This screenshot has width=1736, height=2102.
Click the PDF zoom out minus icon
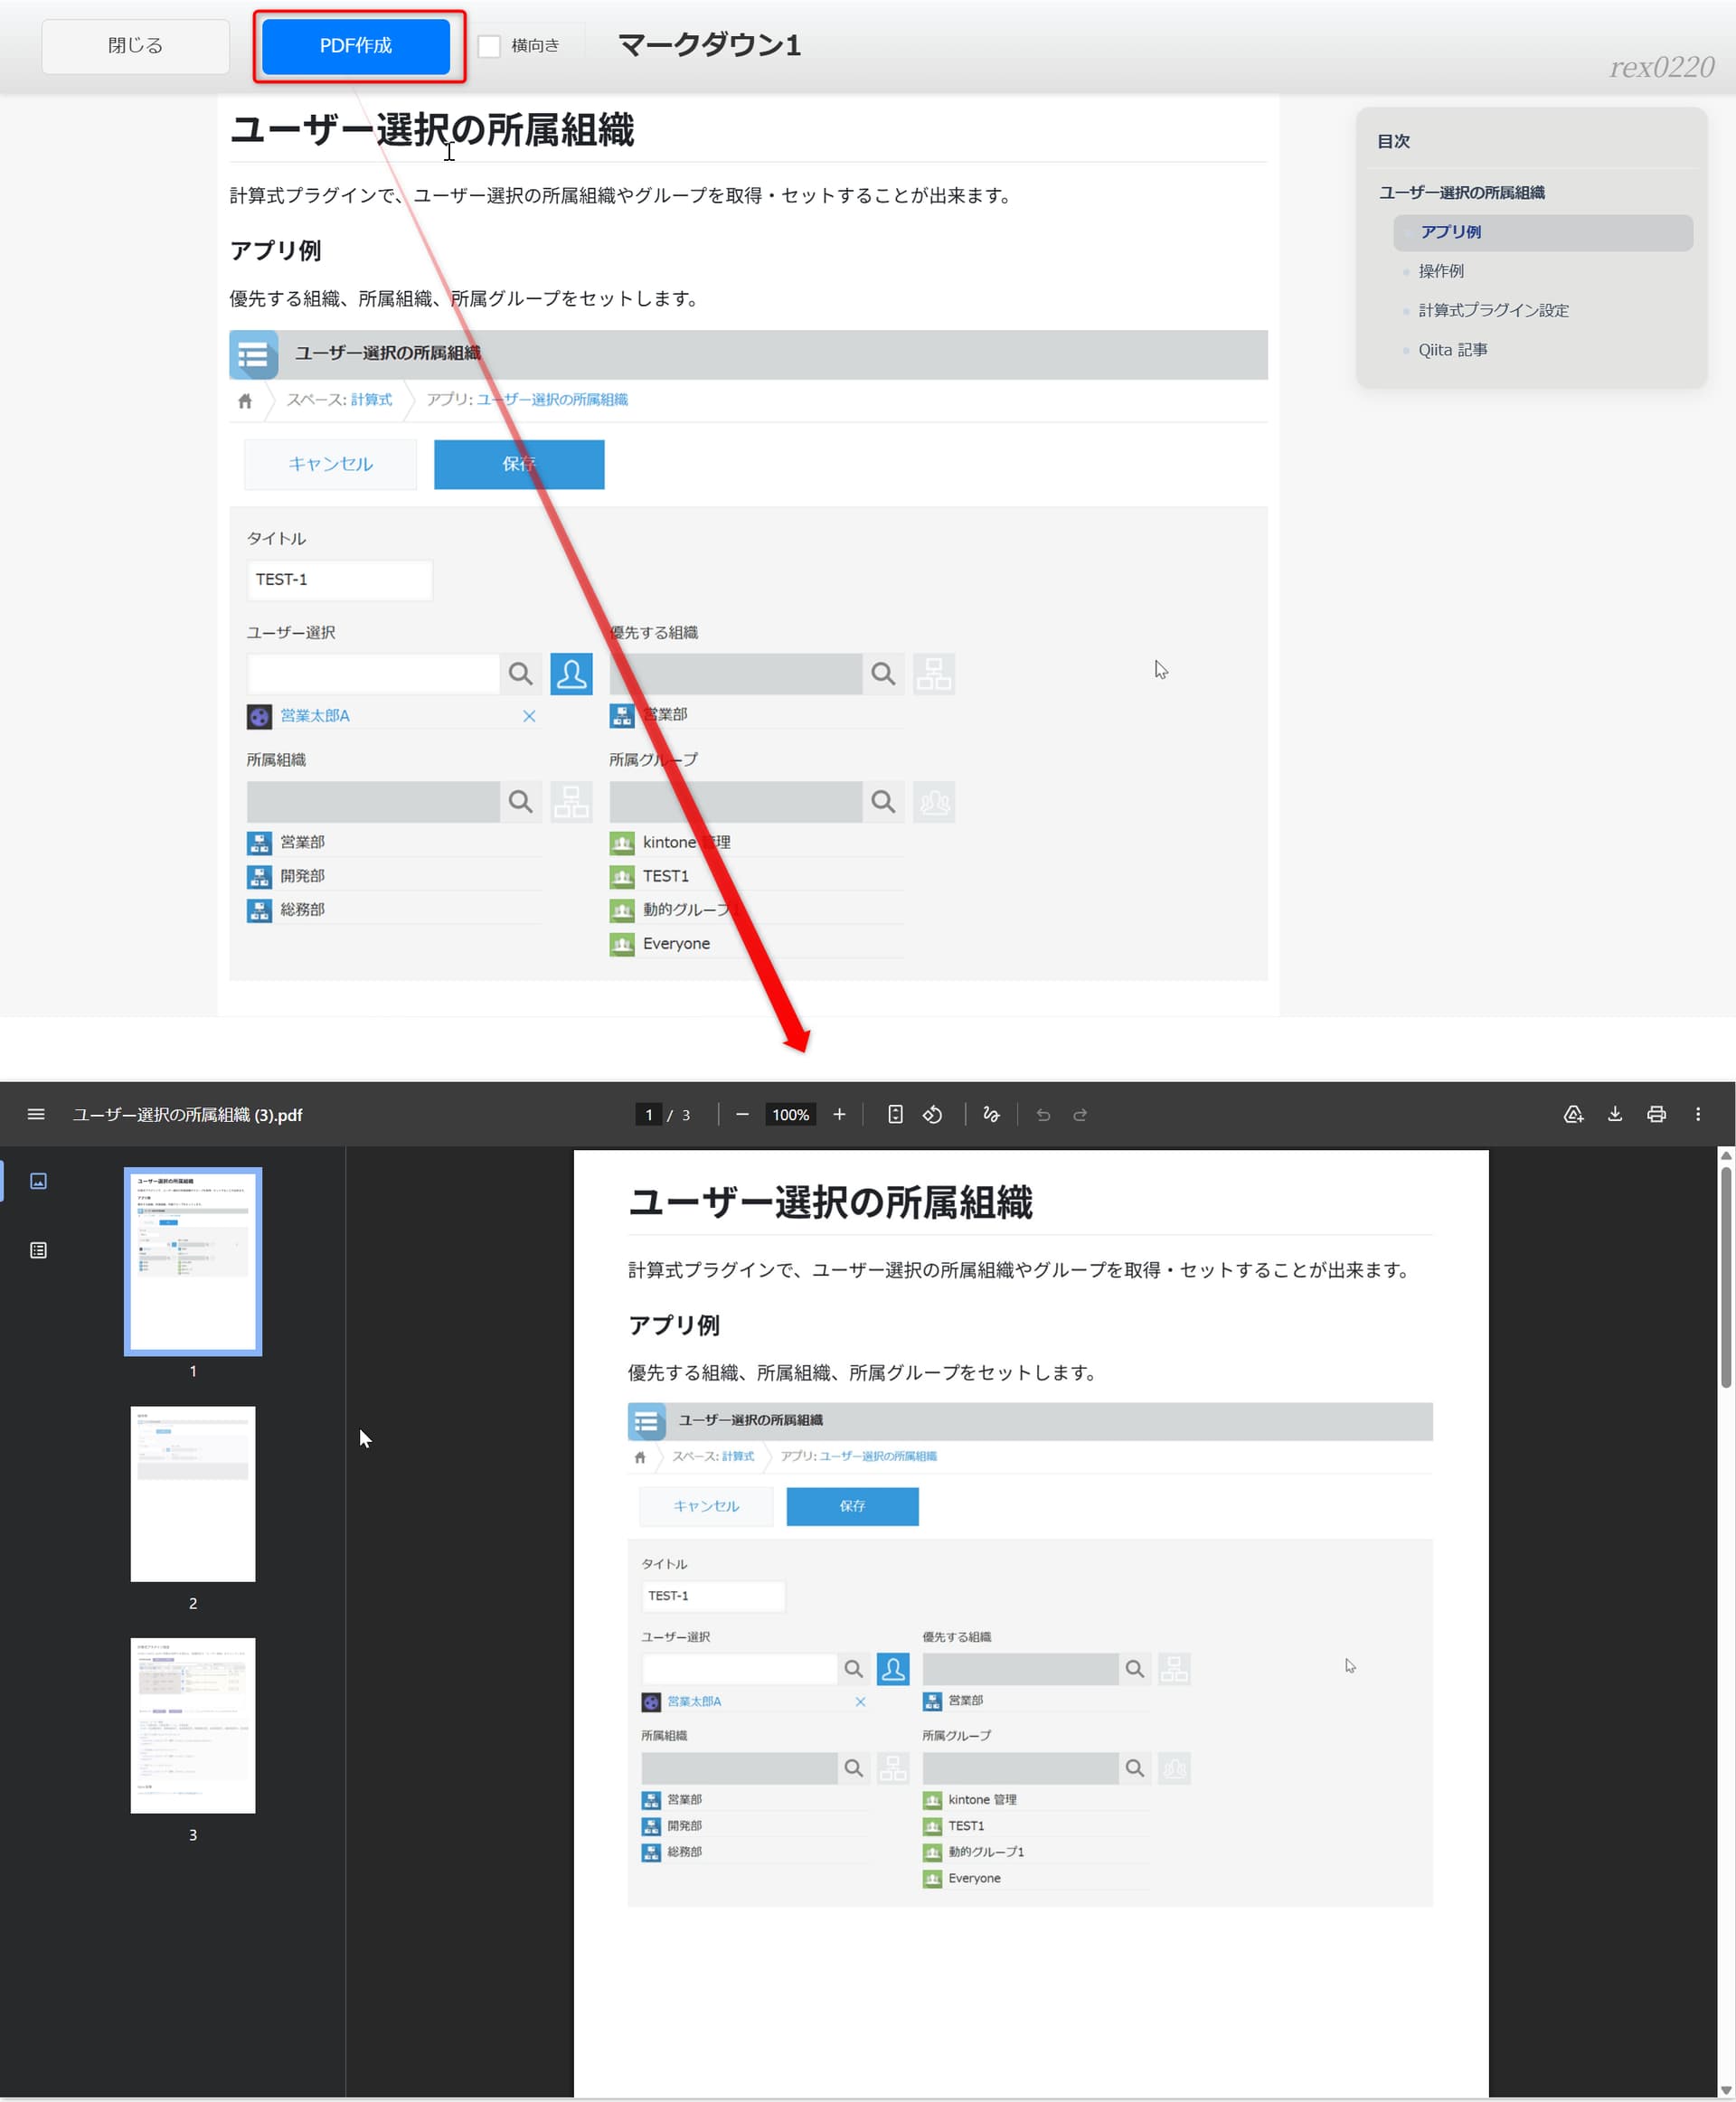tap(742, 1114)
